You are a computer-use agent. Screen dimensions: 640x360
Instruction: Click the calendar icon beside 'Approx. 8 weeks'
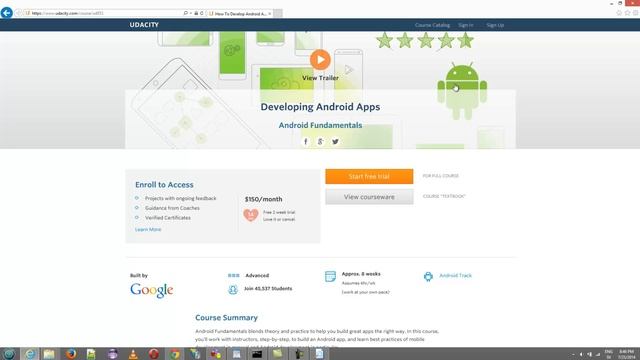[330, 276]
